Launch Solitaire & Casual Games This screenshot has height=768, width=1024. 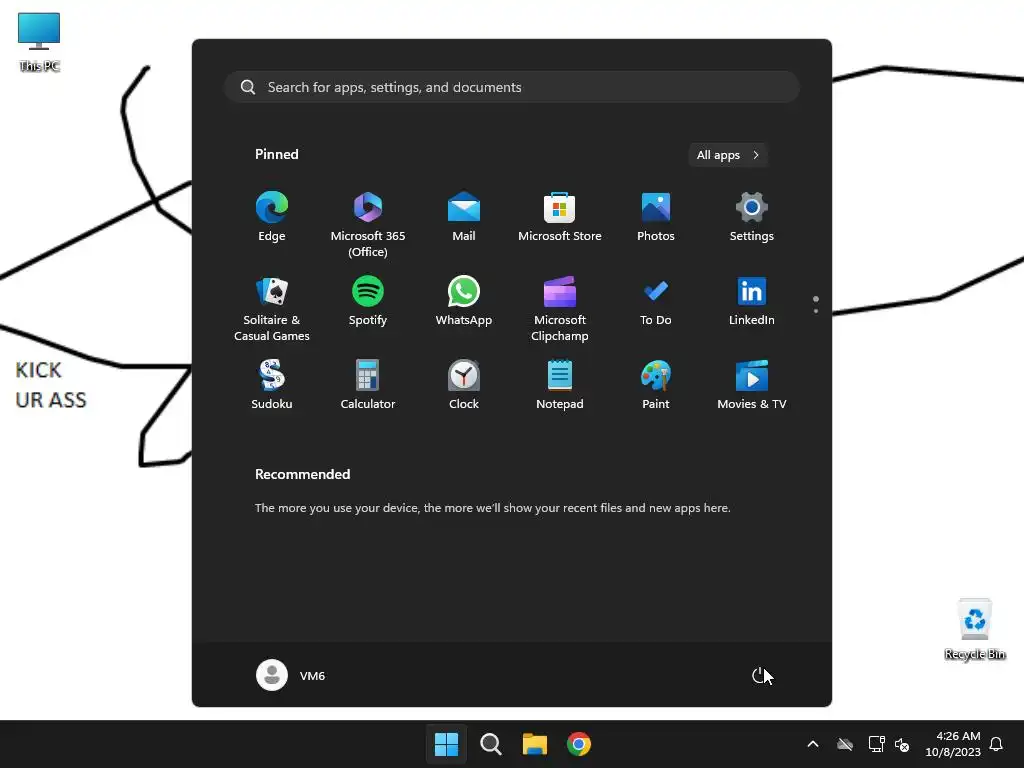(272, 309)
